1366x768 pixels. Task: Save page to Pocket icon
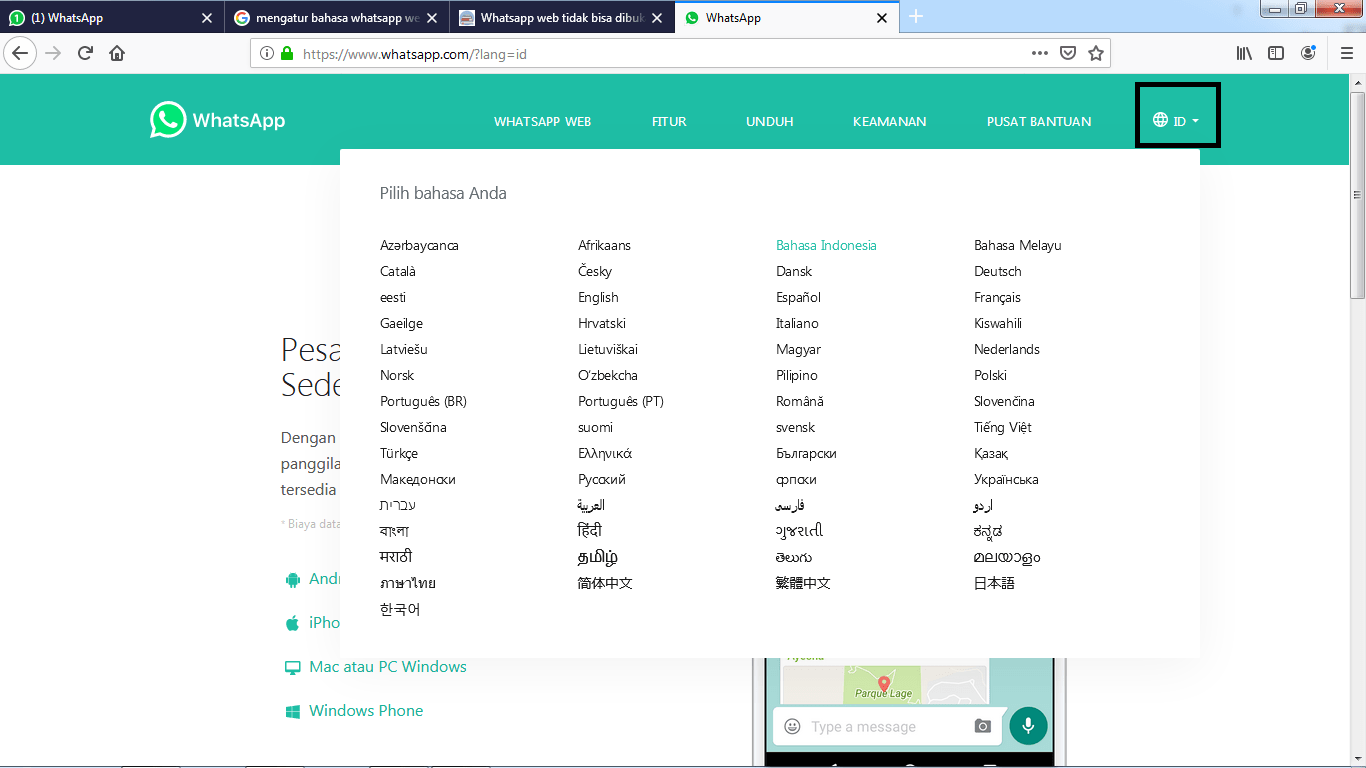pos(1068,54)
